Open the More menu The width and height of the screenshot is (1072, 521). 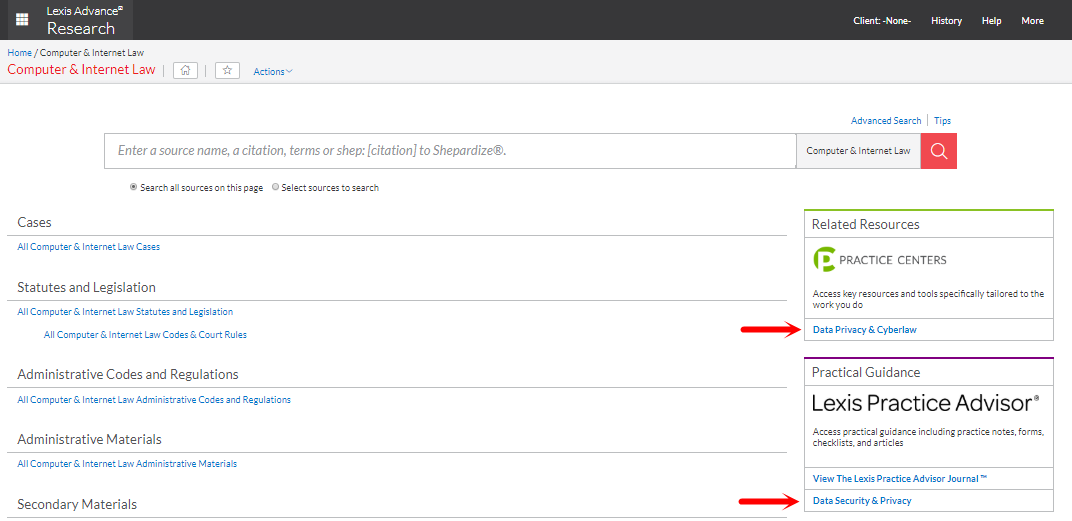pos(1032,21)
